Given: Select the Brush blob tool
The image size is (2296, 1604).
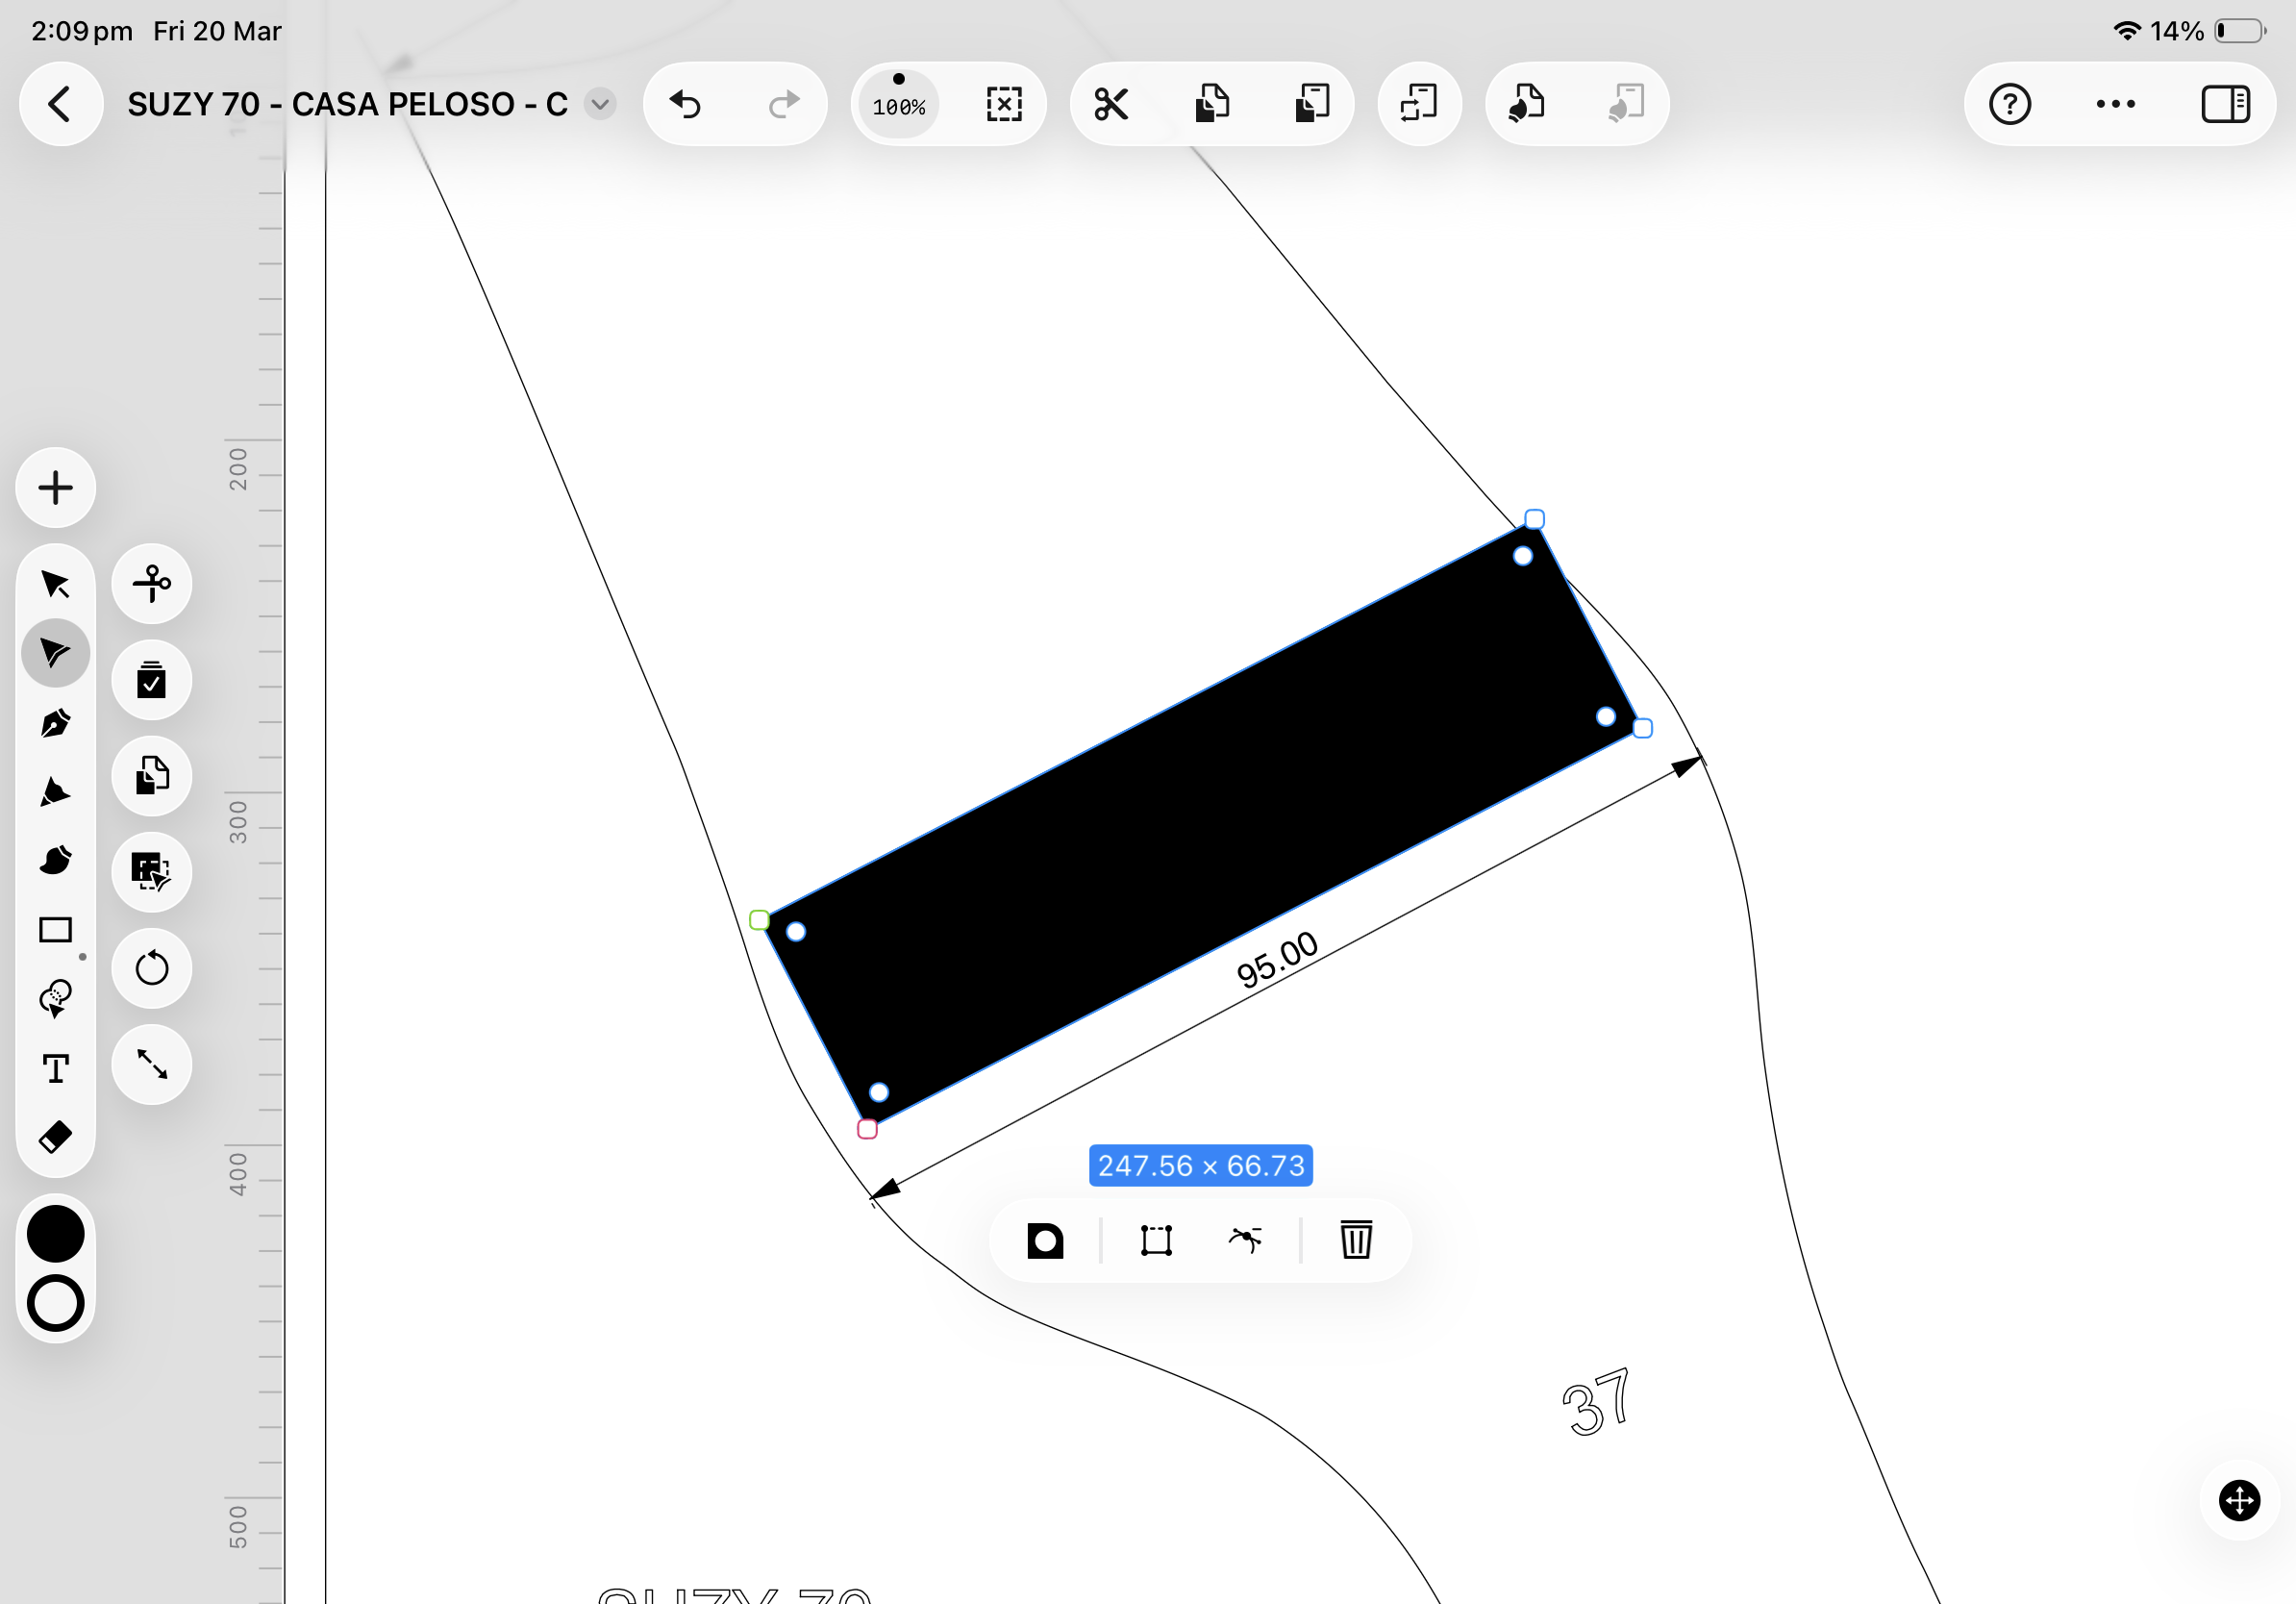Looking at the screenshot, I should click(x=55, y=860).
